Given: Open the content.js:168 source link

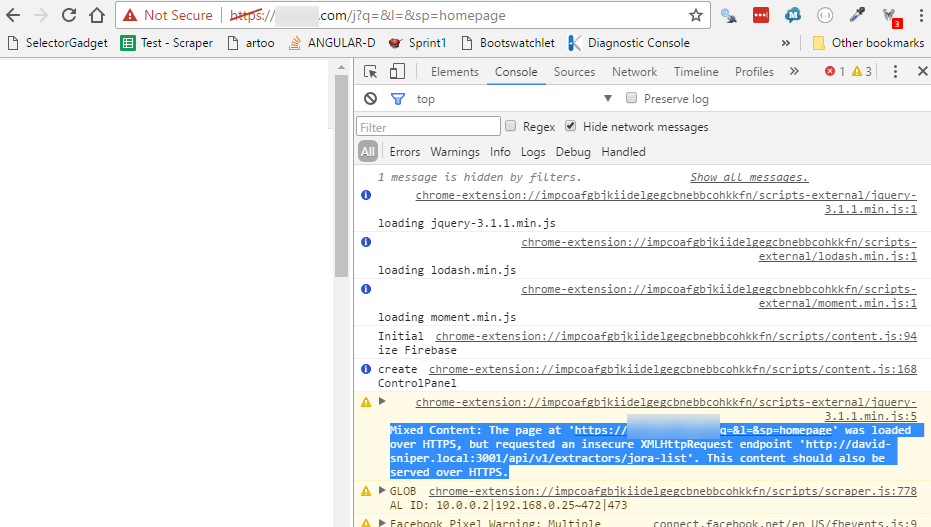Looking at the screenshot, I should click(673, 369).
